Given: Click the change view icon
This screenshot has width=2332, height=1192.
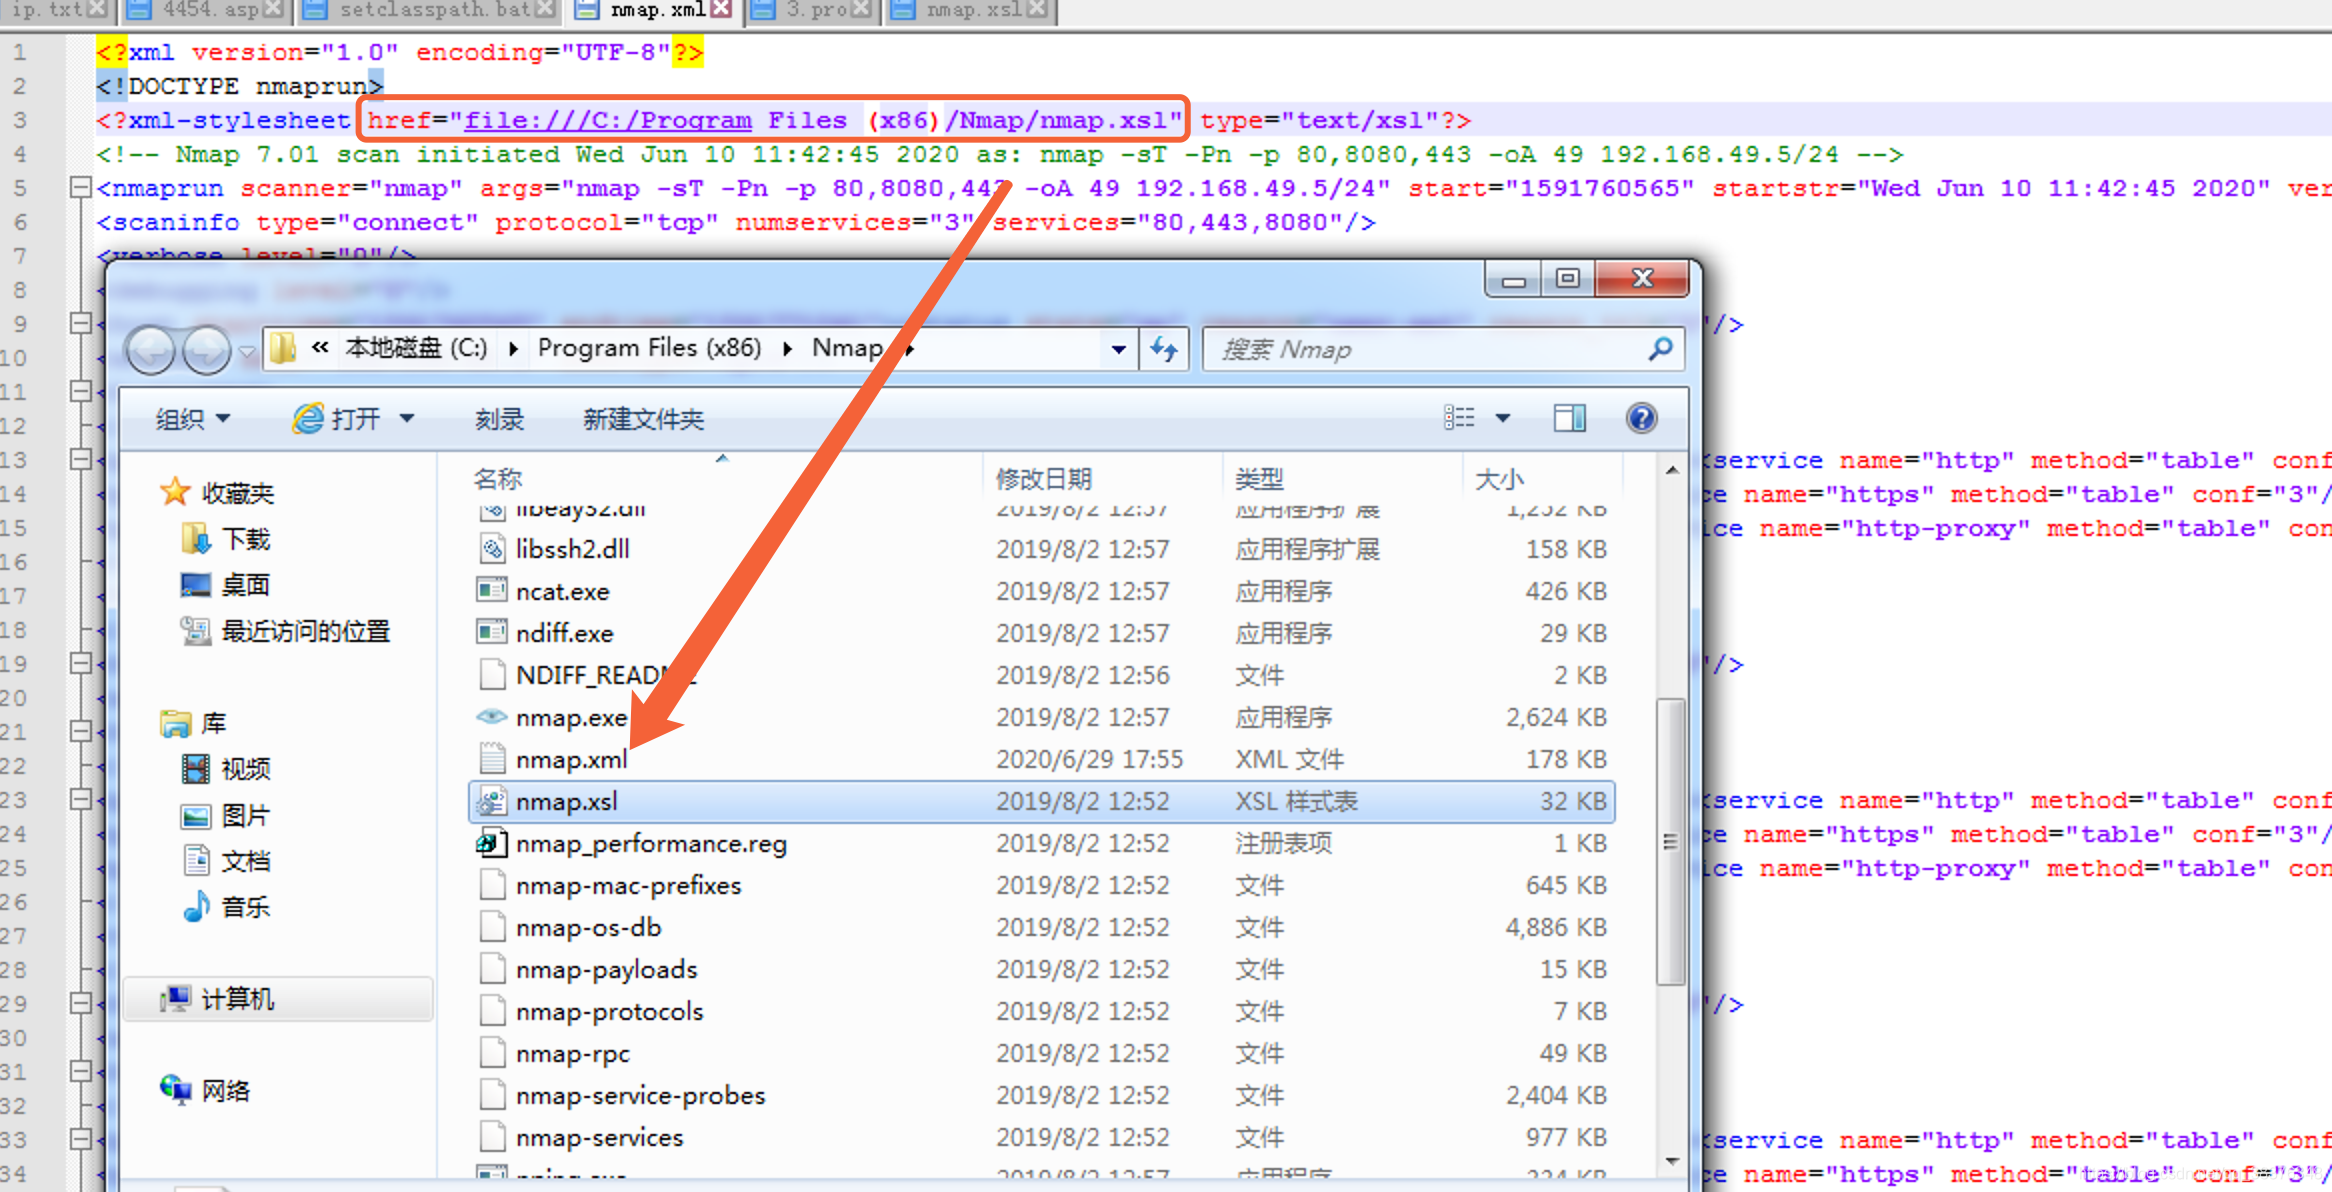Looking at the screenshot, I should point(1460,418).
